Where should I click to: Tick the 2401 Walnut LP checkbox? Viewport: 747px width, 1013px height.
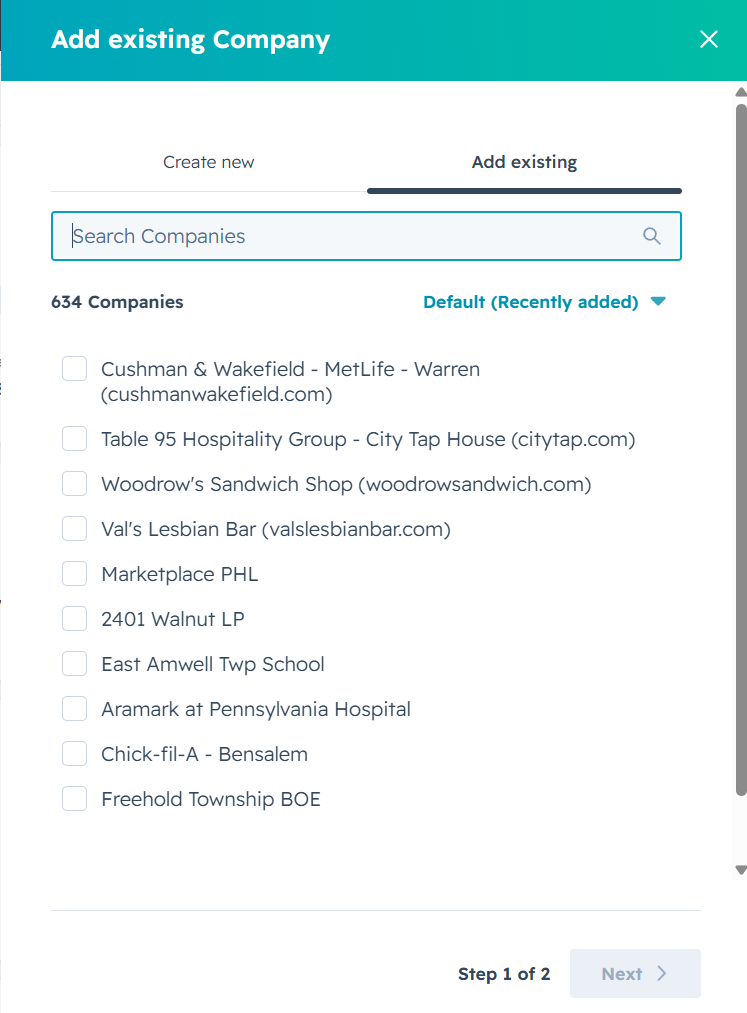(x=74, y=619)
